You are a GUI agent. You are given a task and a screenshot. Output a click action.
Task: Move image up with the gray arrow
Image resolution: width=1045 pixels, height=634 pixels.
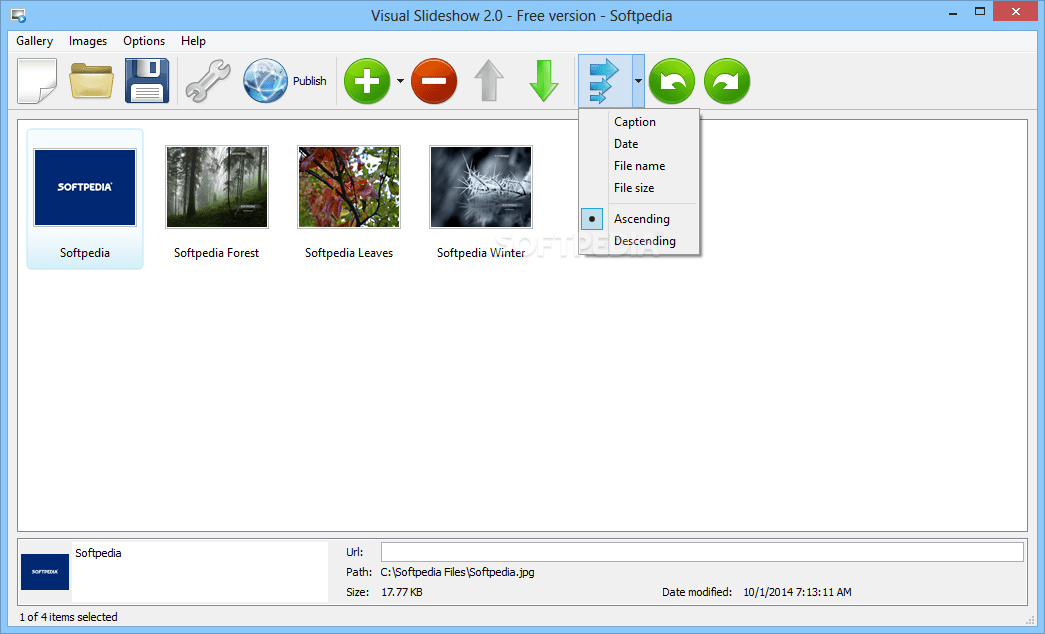point(489,81)
